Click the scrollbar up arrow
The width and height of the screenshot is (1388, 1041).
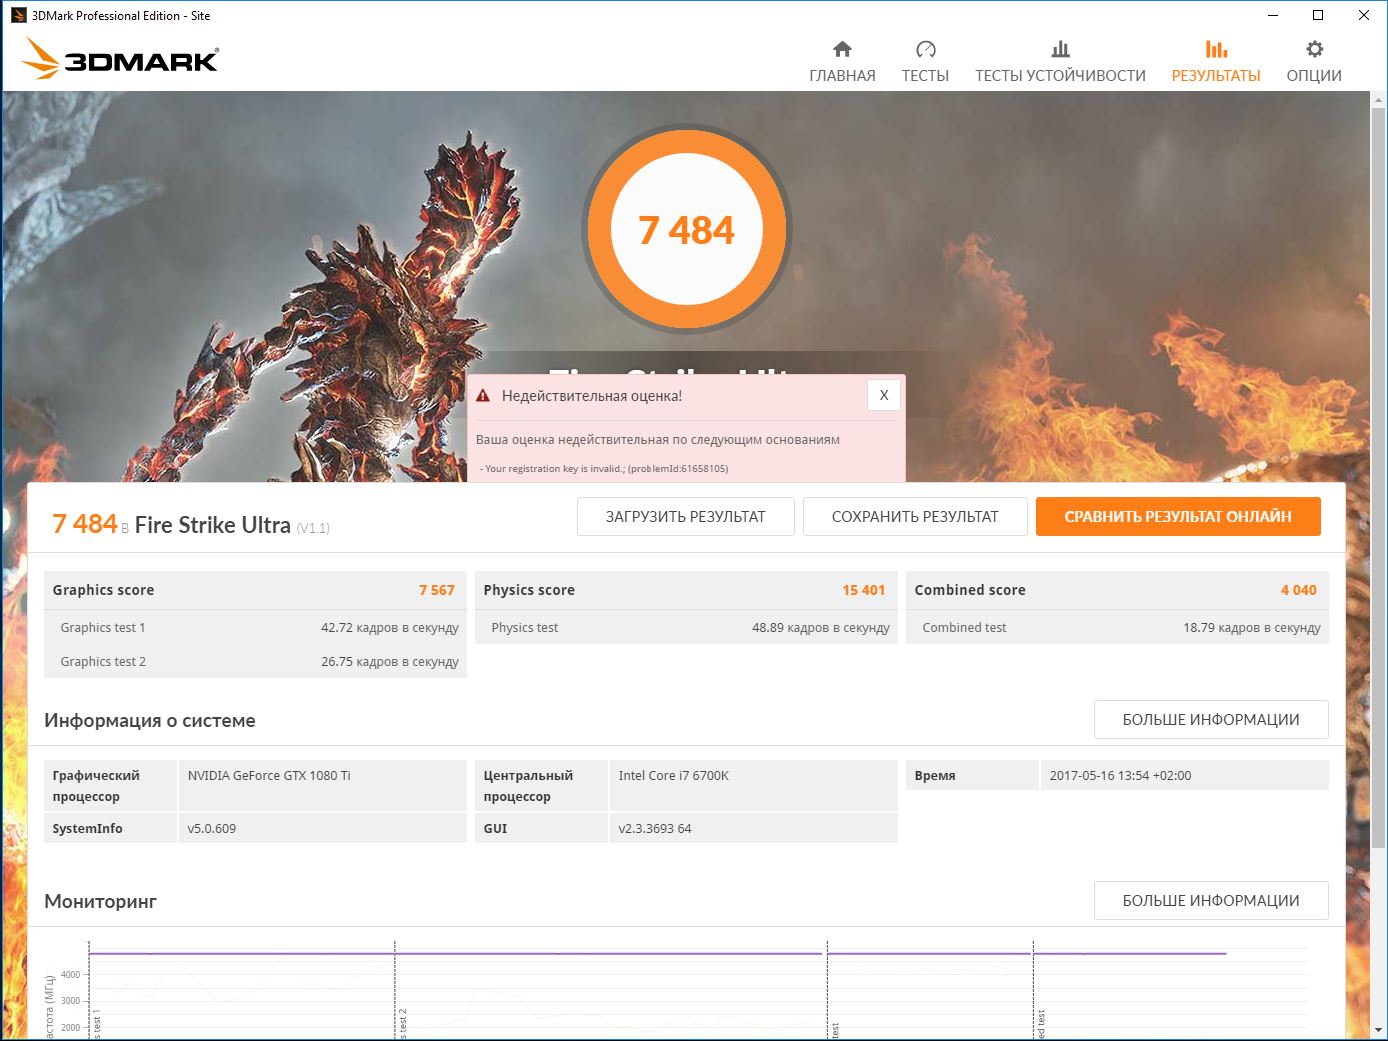tap(1379, 100)
